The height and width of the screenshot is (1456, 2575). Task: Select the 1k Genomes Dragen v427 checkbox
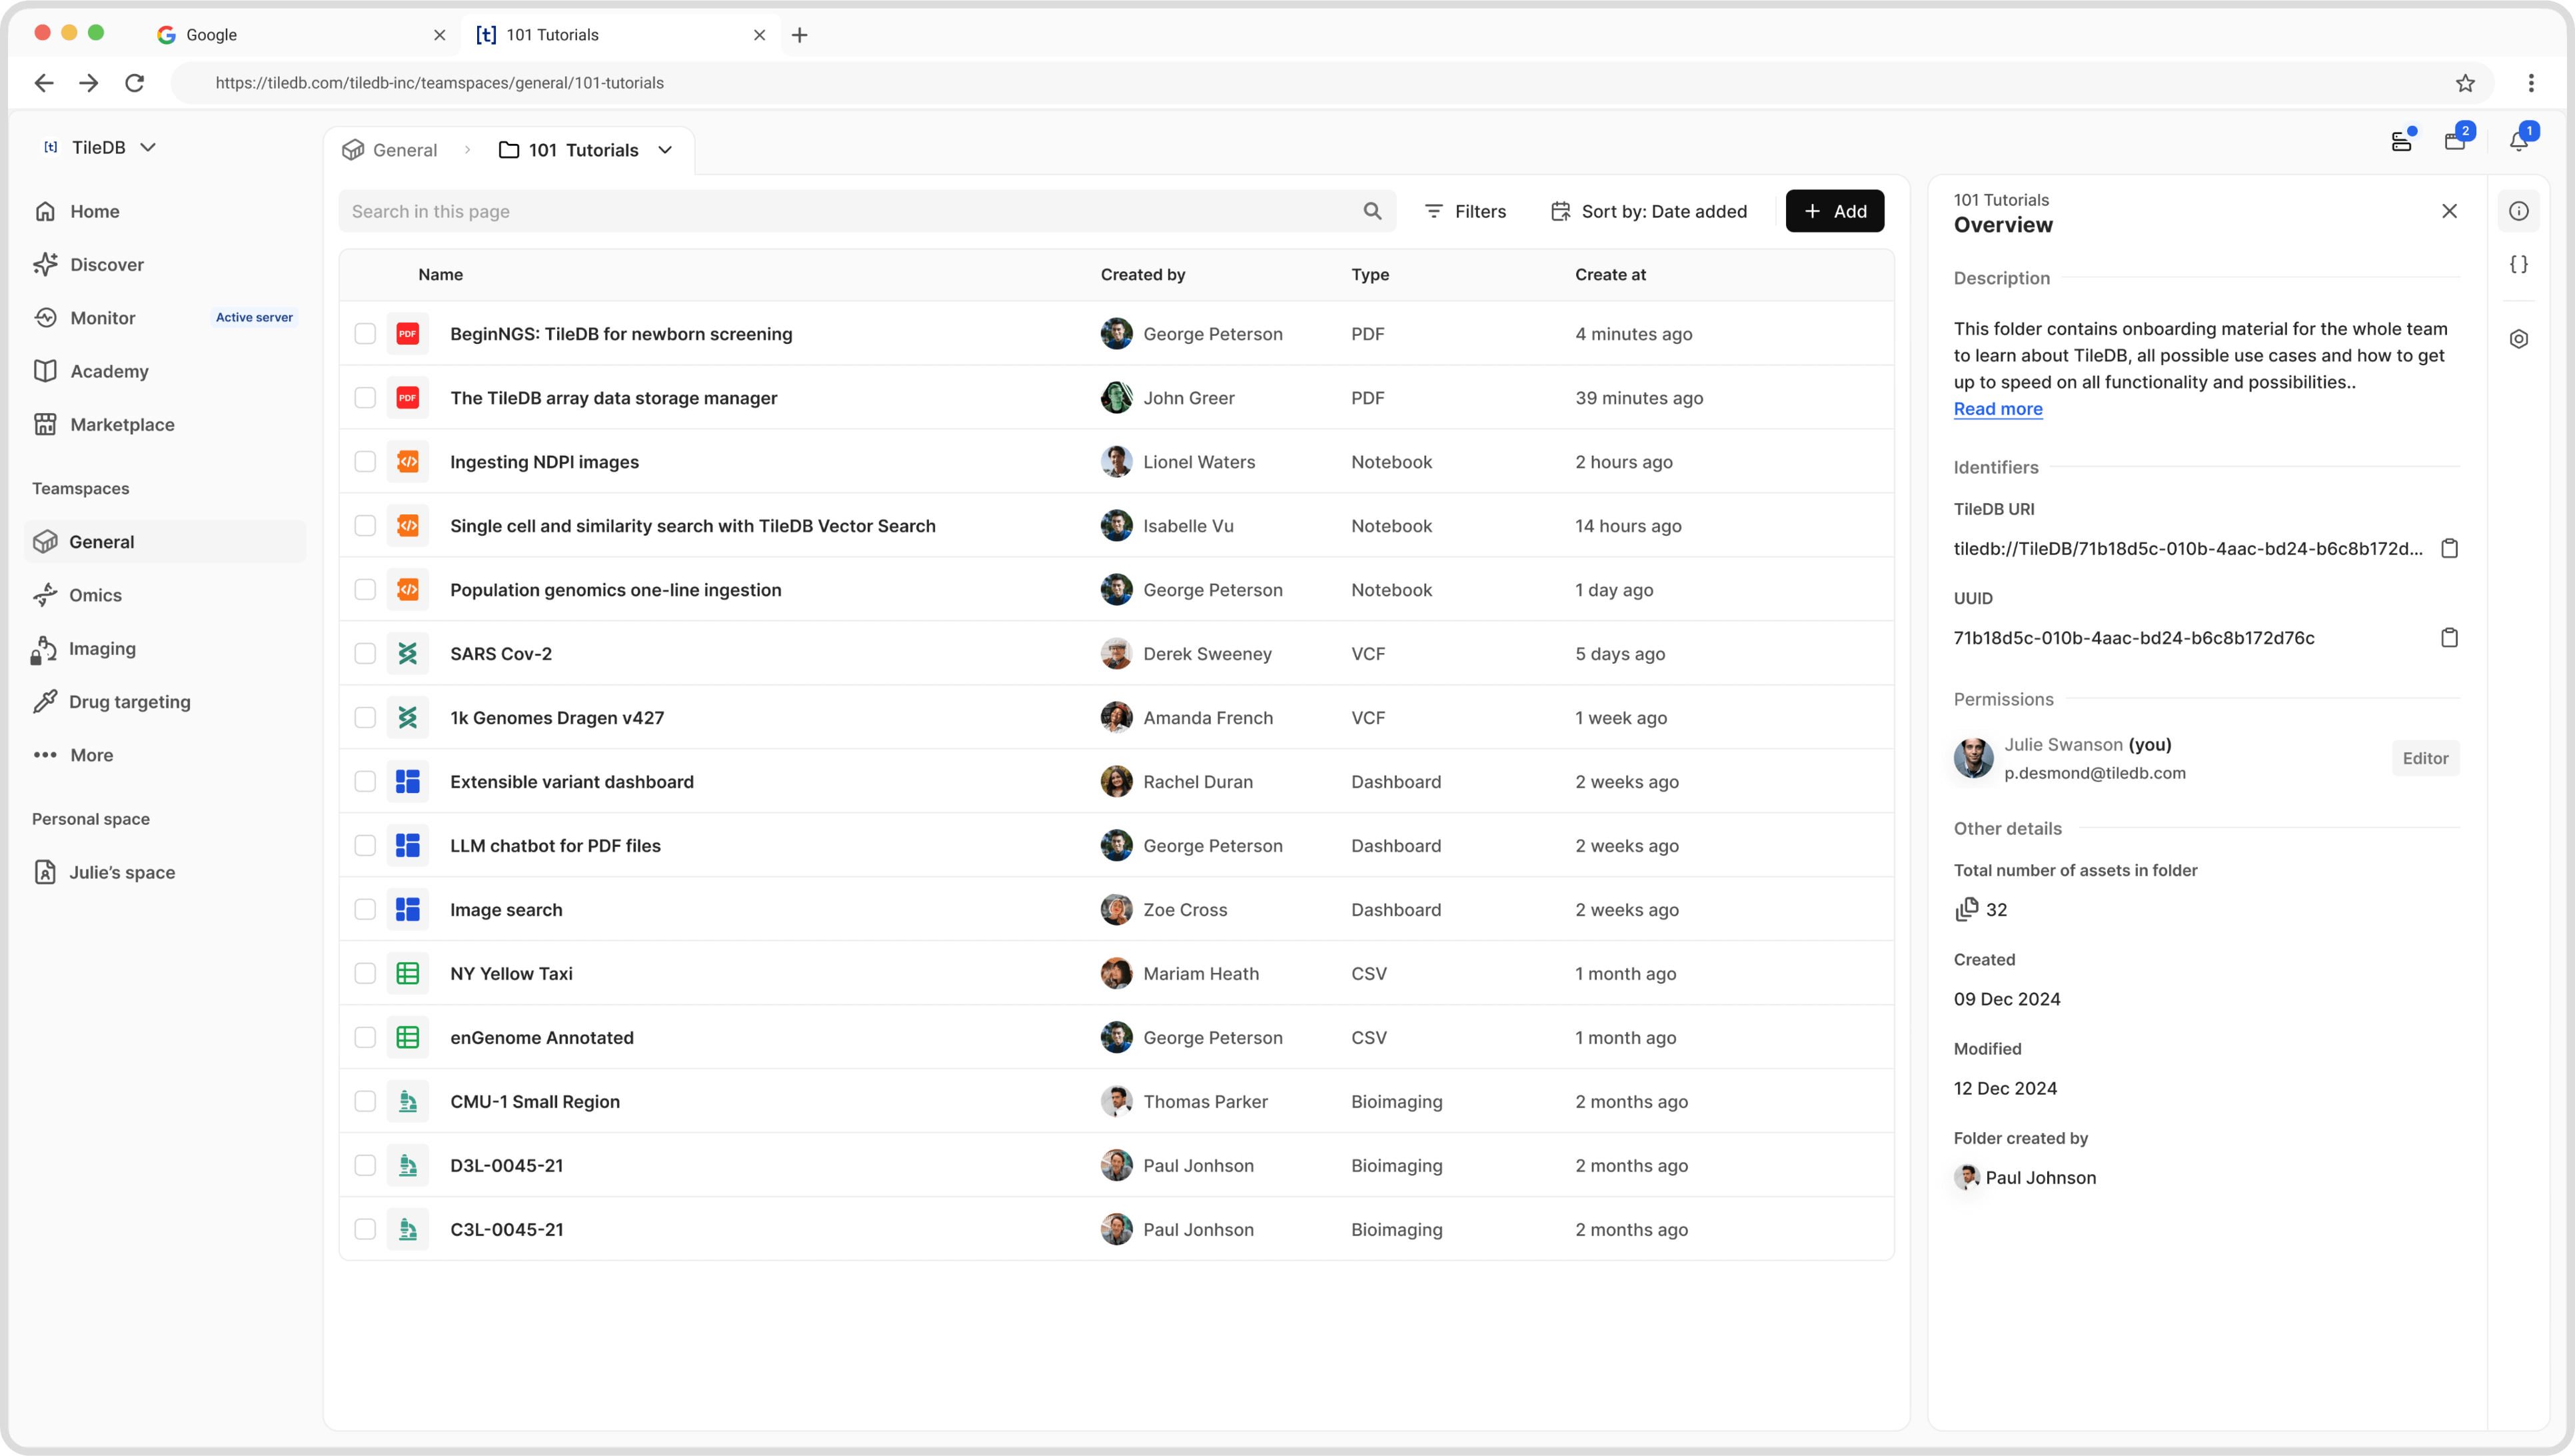364,718
